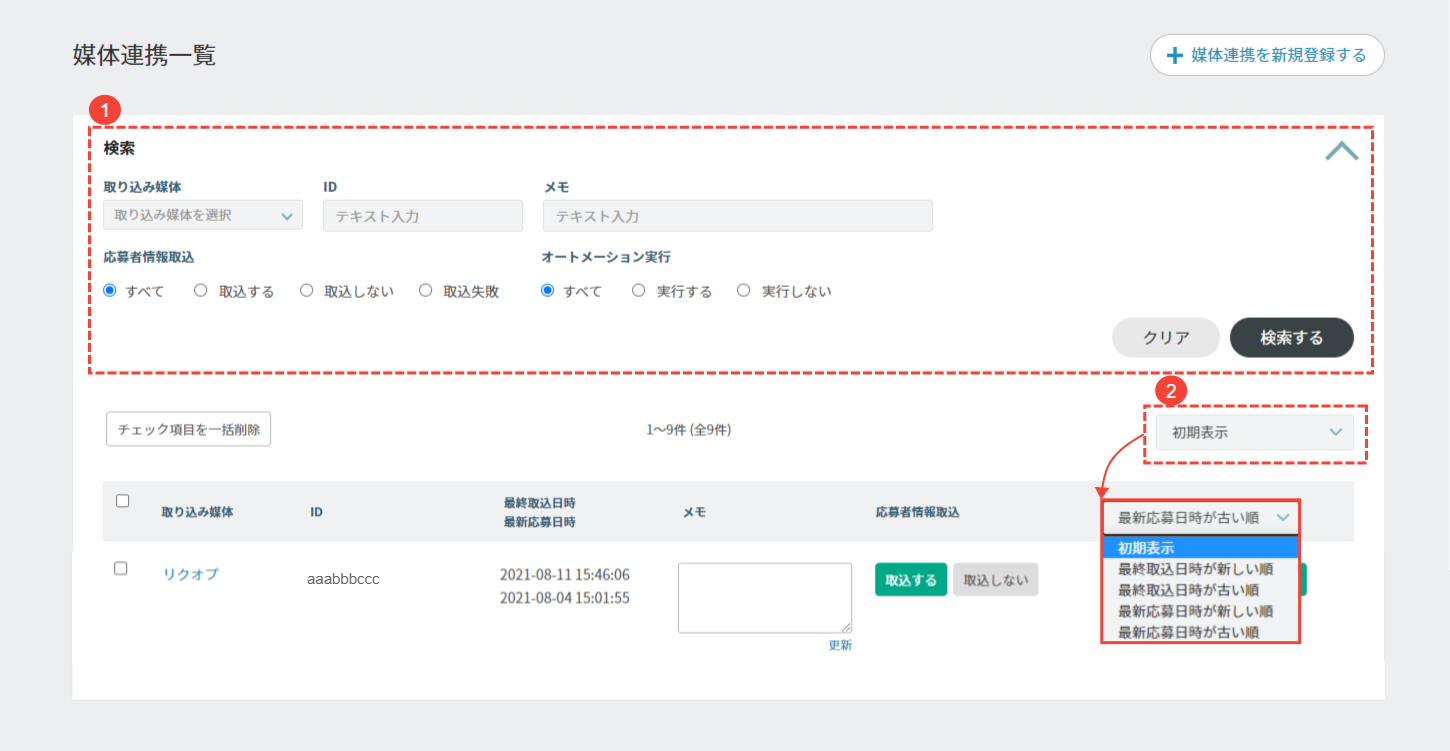Tick the checkbox for リクオプ row

121,568
